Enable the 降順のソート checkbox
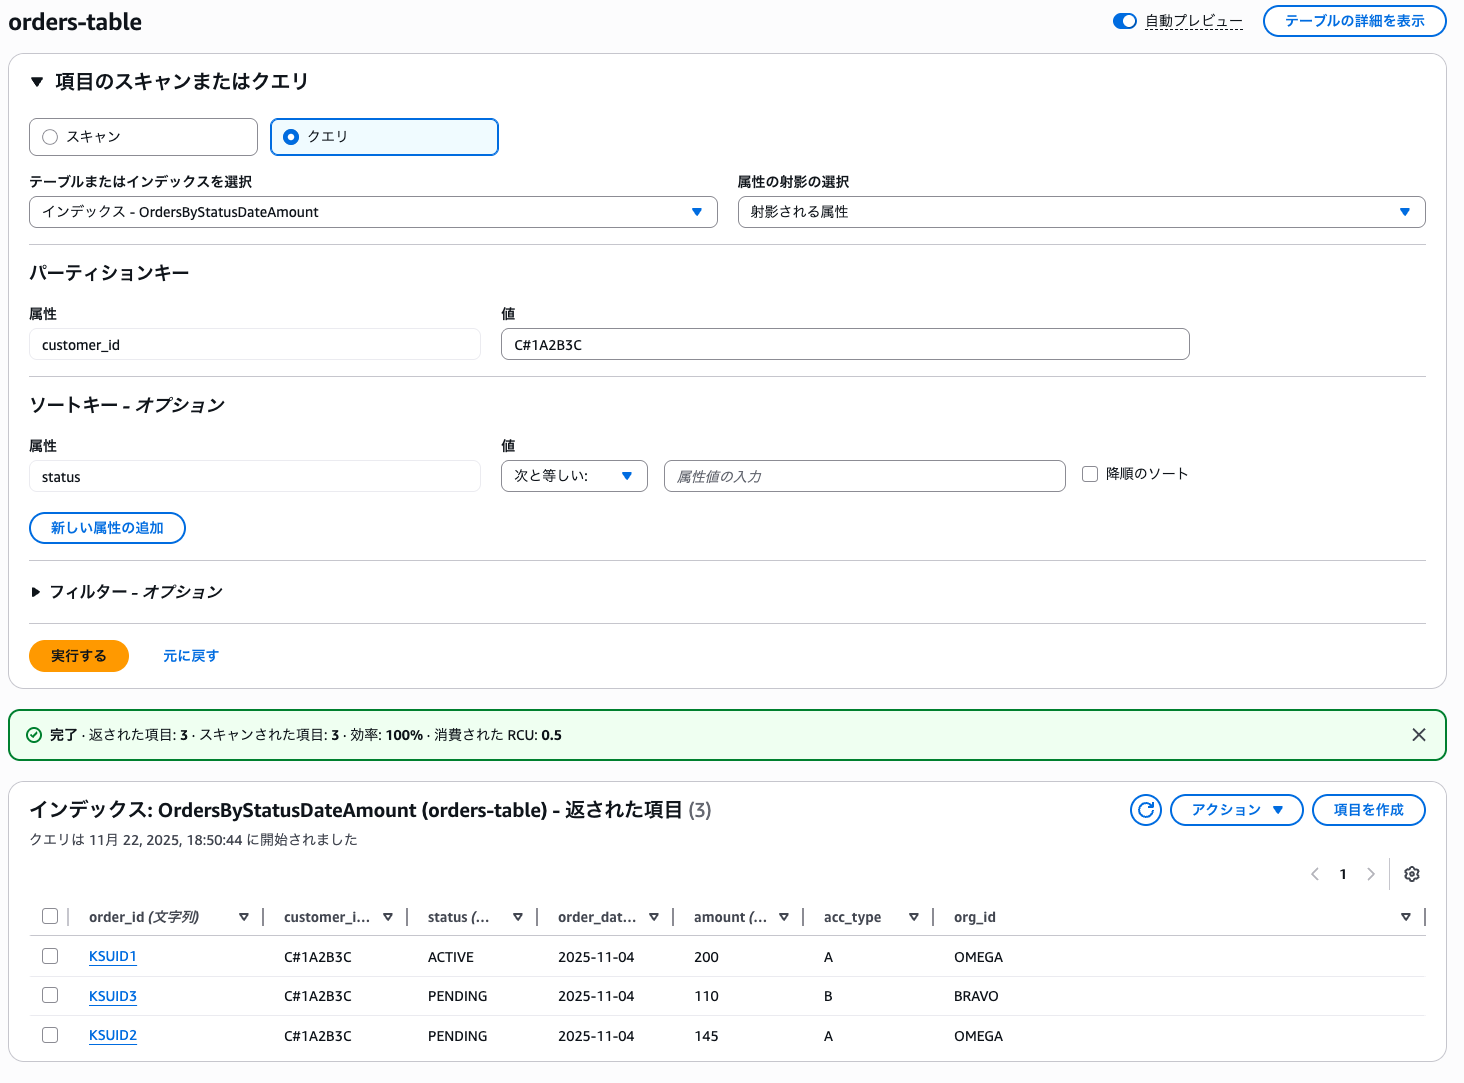Viewport: 1464px width, 1083px height. tap(1090, 474)
